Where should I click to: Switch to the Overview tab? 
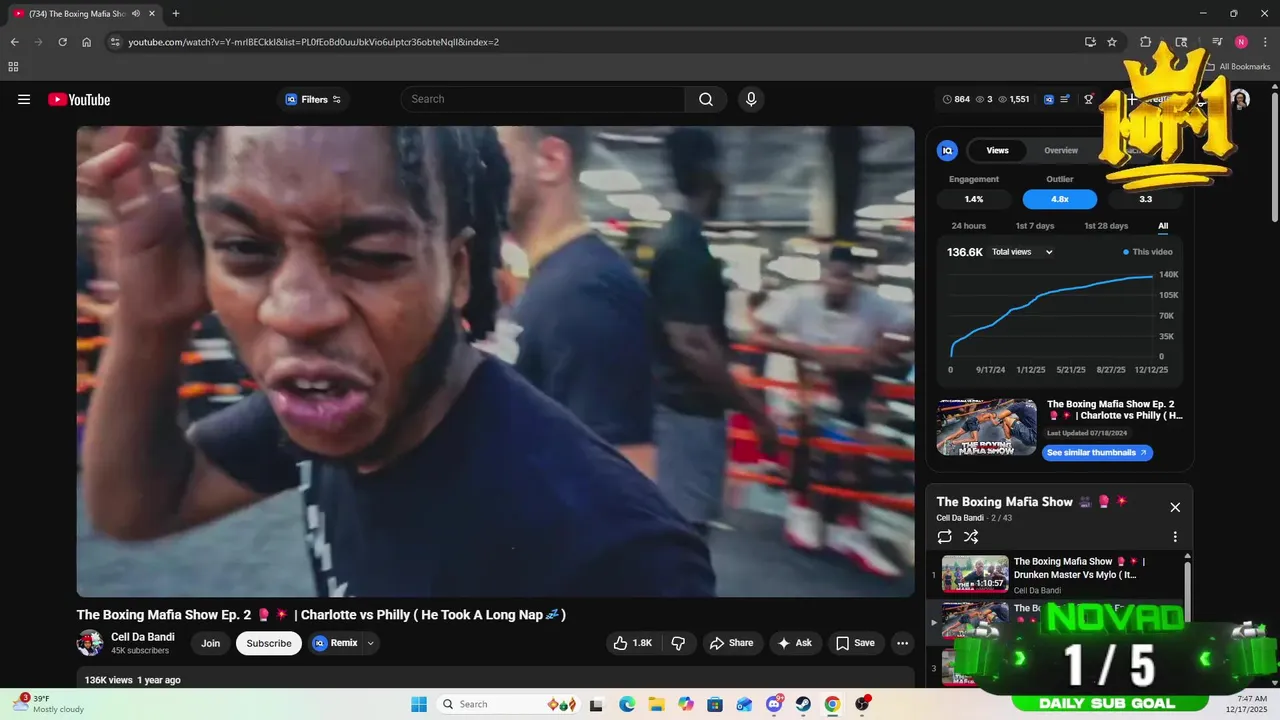click(1061, 150)
